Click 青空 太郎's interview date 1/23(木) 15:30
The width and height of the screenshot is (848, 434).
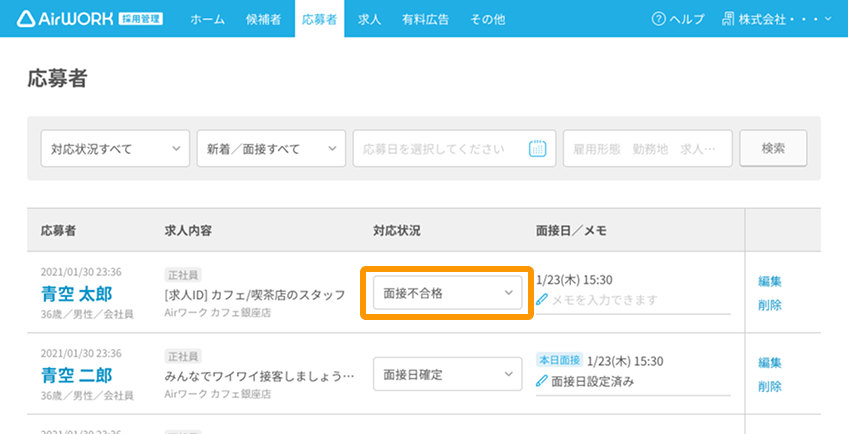(x=574, y=280)
